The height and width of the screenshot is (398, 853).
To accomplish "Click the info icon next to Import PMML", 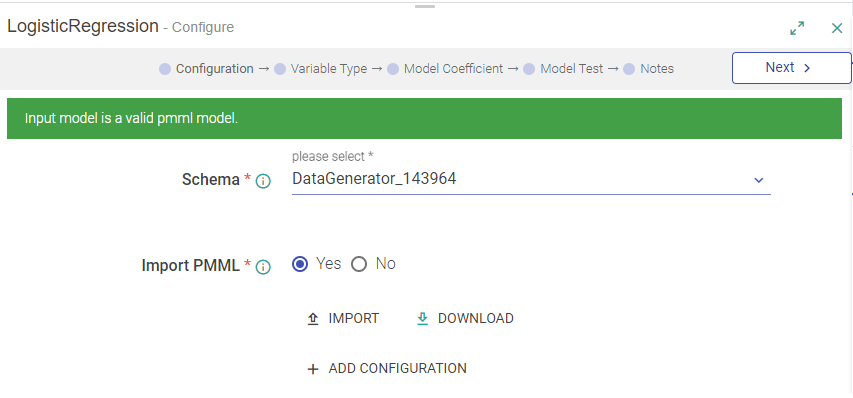I will [263, 267].
